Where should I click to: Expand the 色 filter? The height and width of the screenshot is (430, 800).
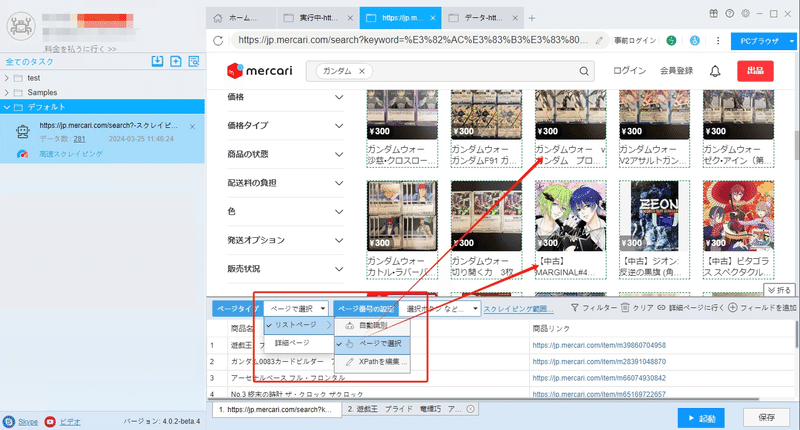click(339, 211)
